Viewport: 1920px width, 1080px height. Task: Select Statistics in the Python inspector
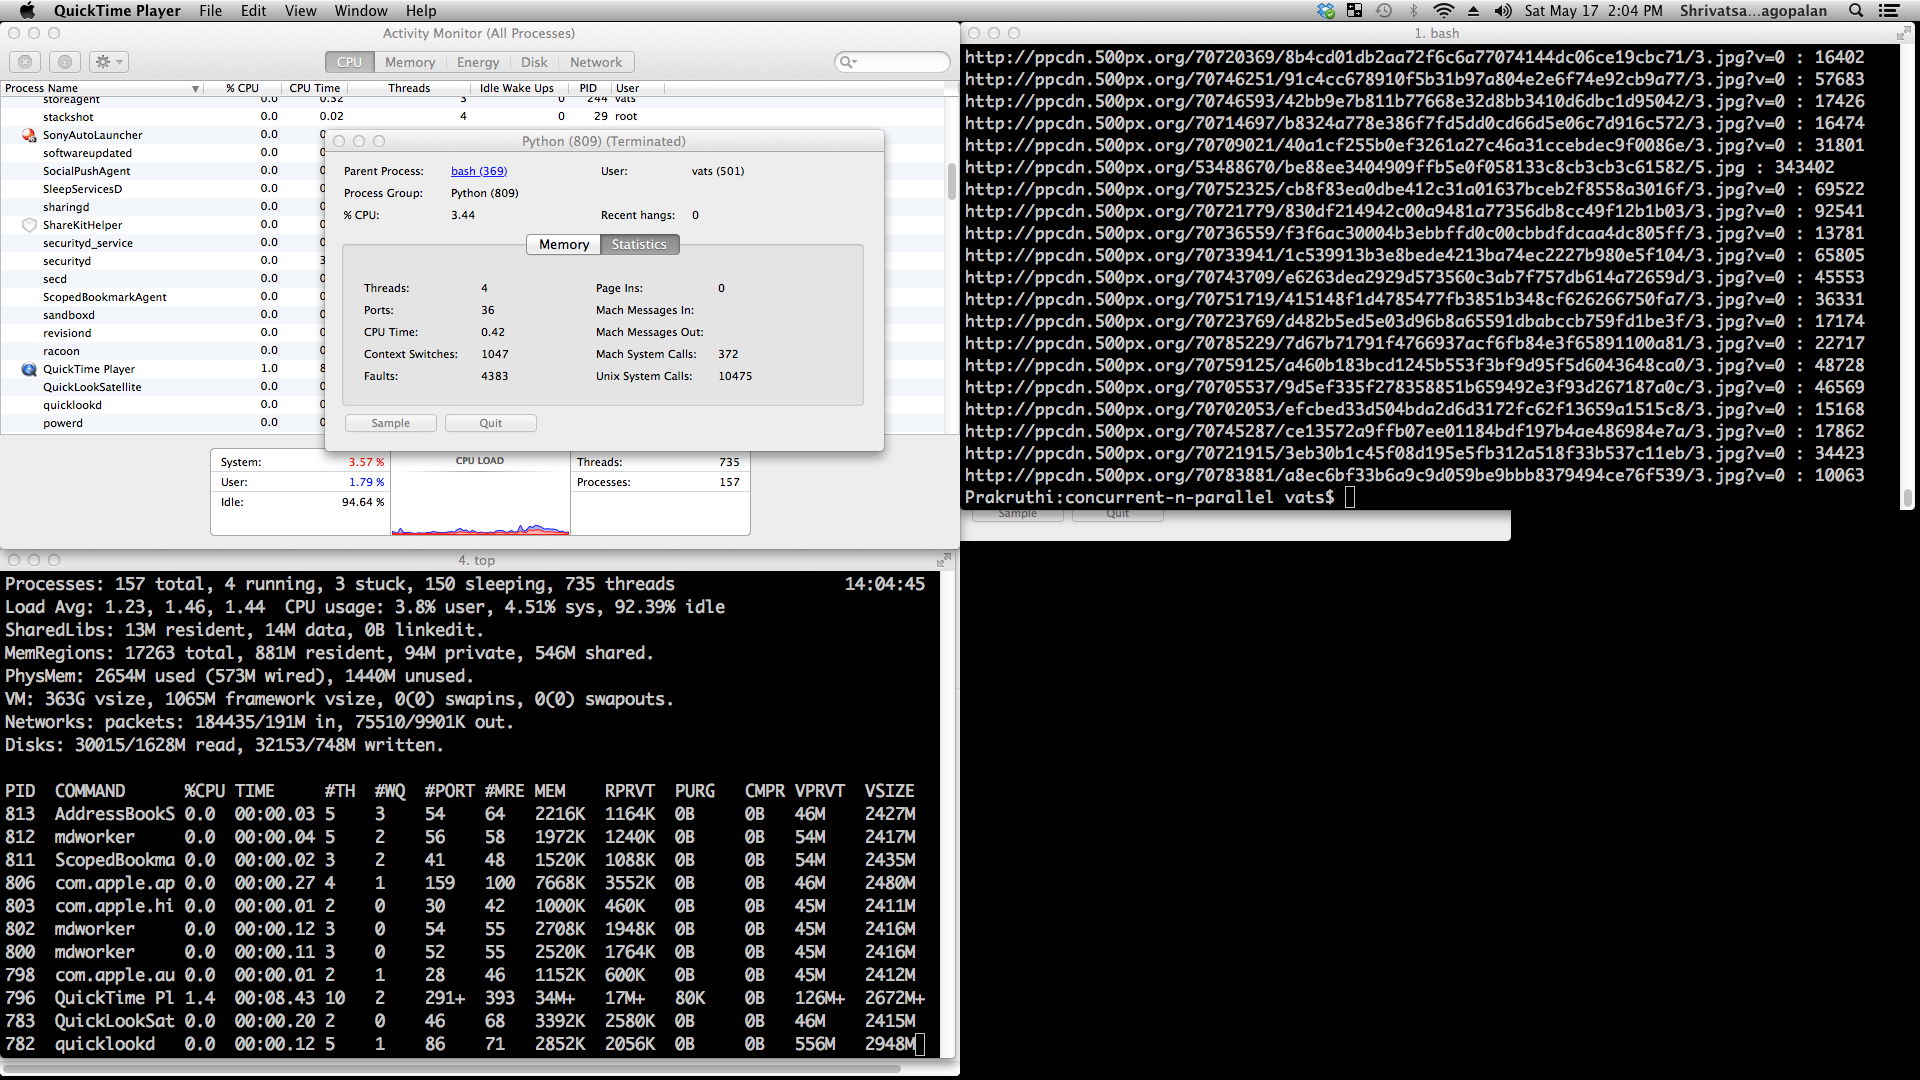[x=639, y=245]
